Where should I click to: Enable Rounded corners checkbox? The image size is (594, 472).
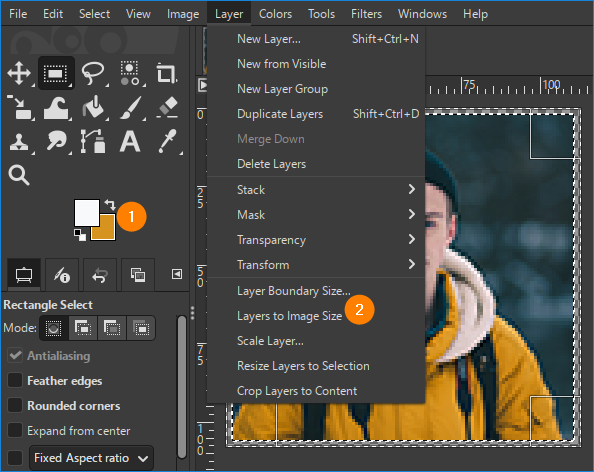coord(15,406)
